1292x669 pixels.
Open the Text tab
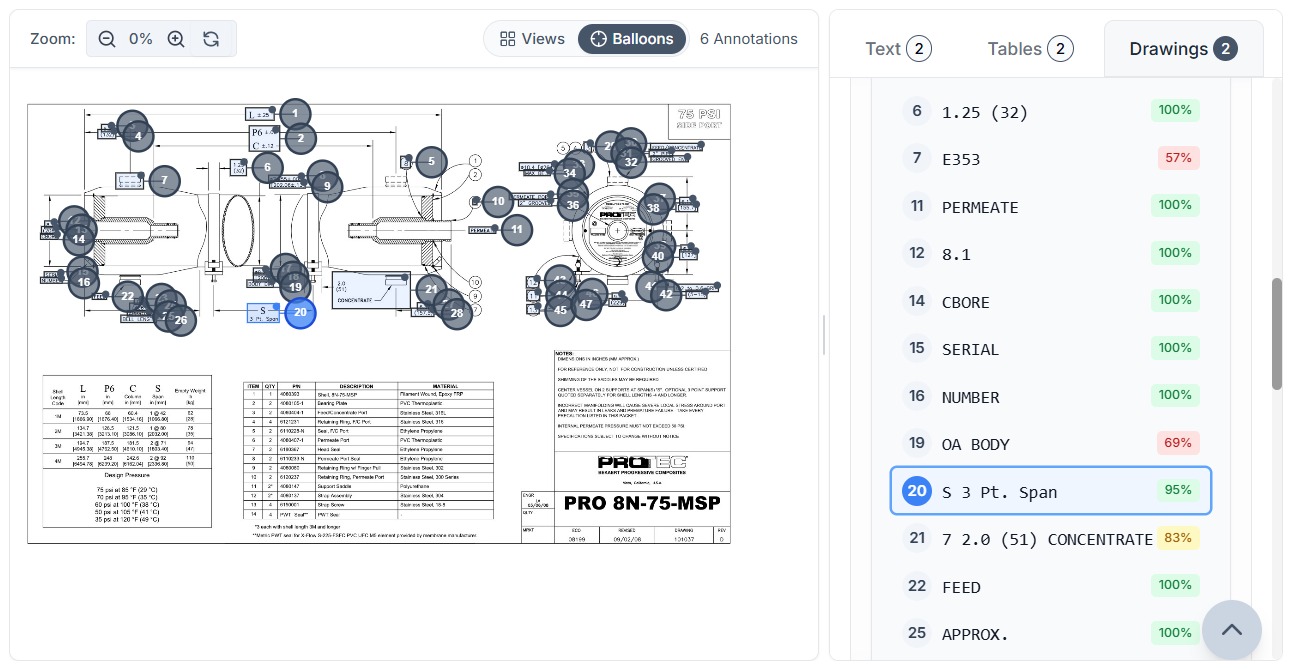897,49
